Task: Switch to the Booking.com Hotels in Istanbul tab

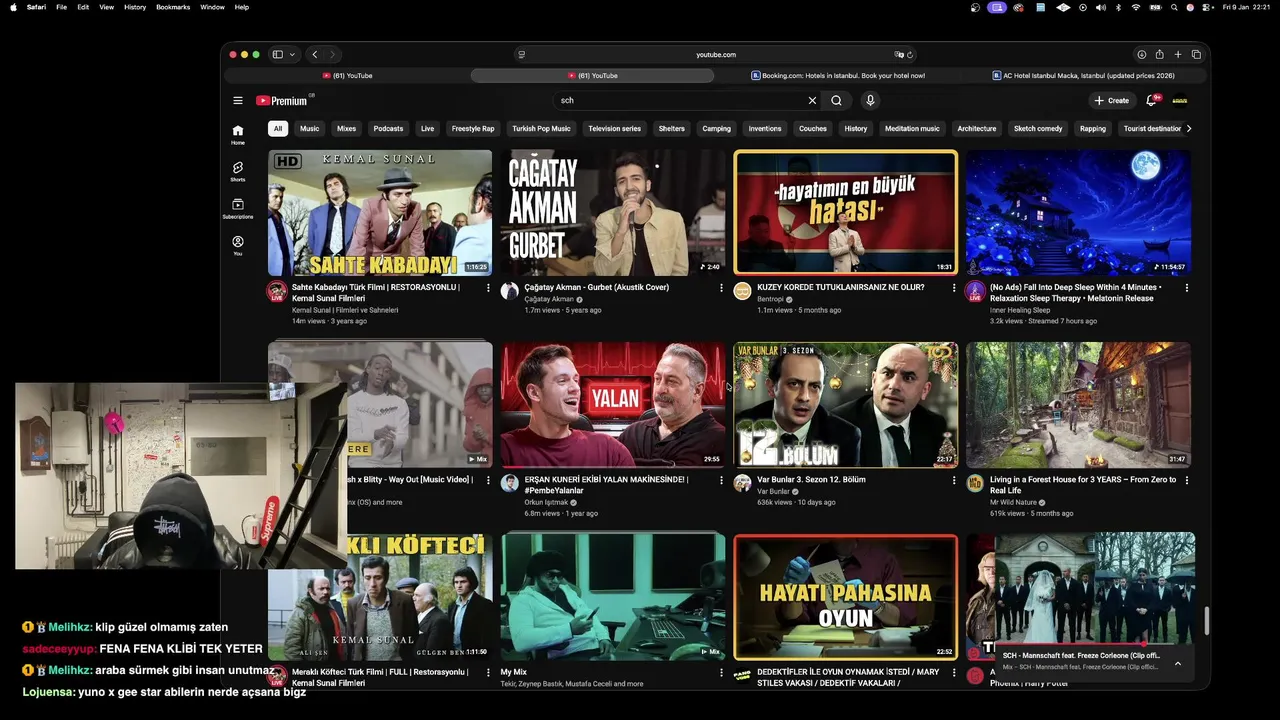Action: (838, 75)
